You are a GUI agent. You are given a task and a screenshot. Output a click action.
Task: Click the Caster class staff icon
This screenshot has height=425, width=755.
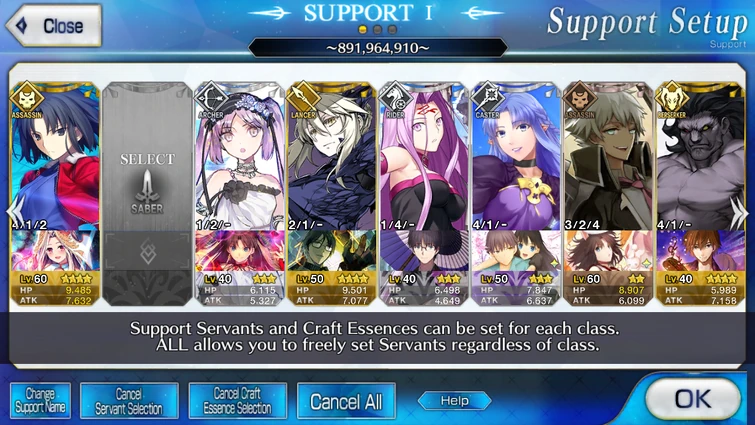coord(488,97)
